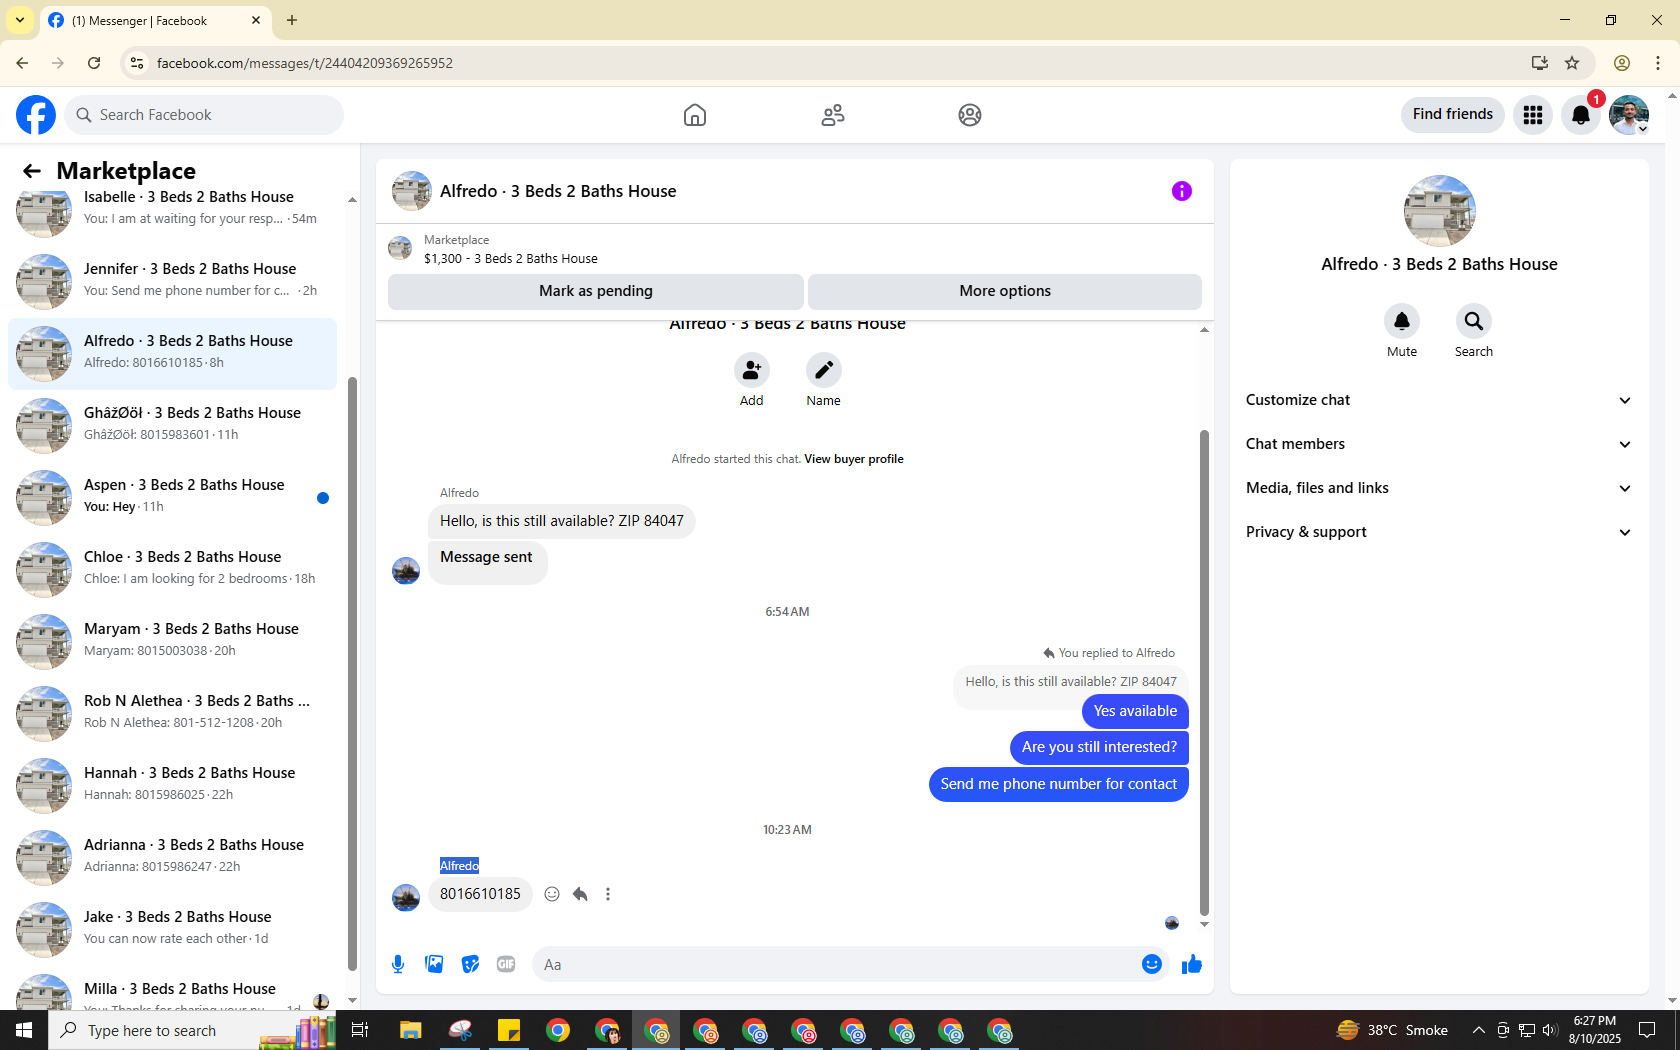Open the Chrome tab search dropdown
Image resolution: width=1680 pixels, height=1050 pixels.
pyautogui.click(x=20, y=20)
